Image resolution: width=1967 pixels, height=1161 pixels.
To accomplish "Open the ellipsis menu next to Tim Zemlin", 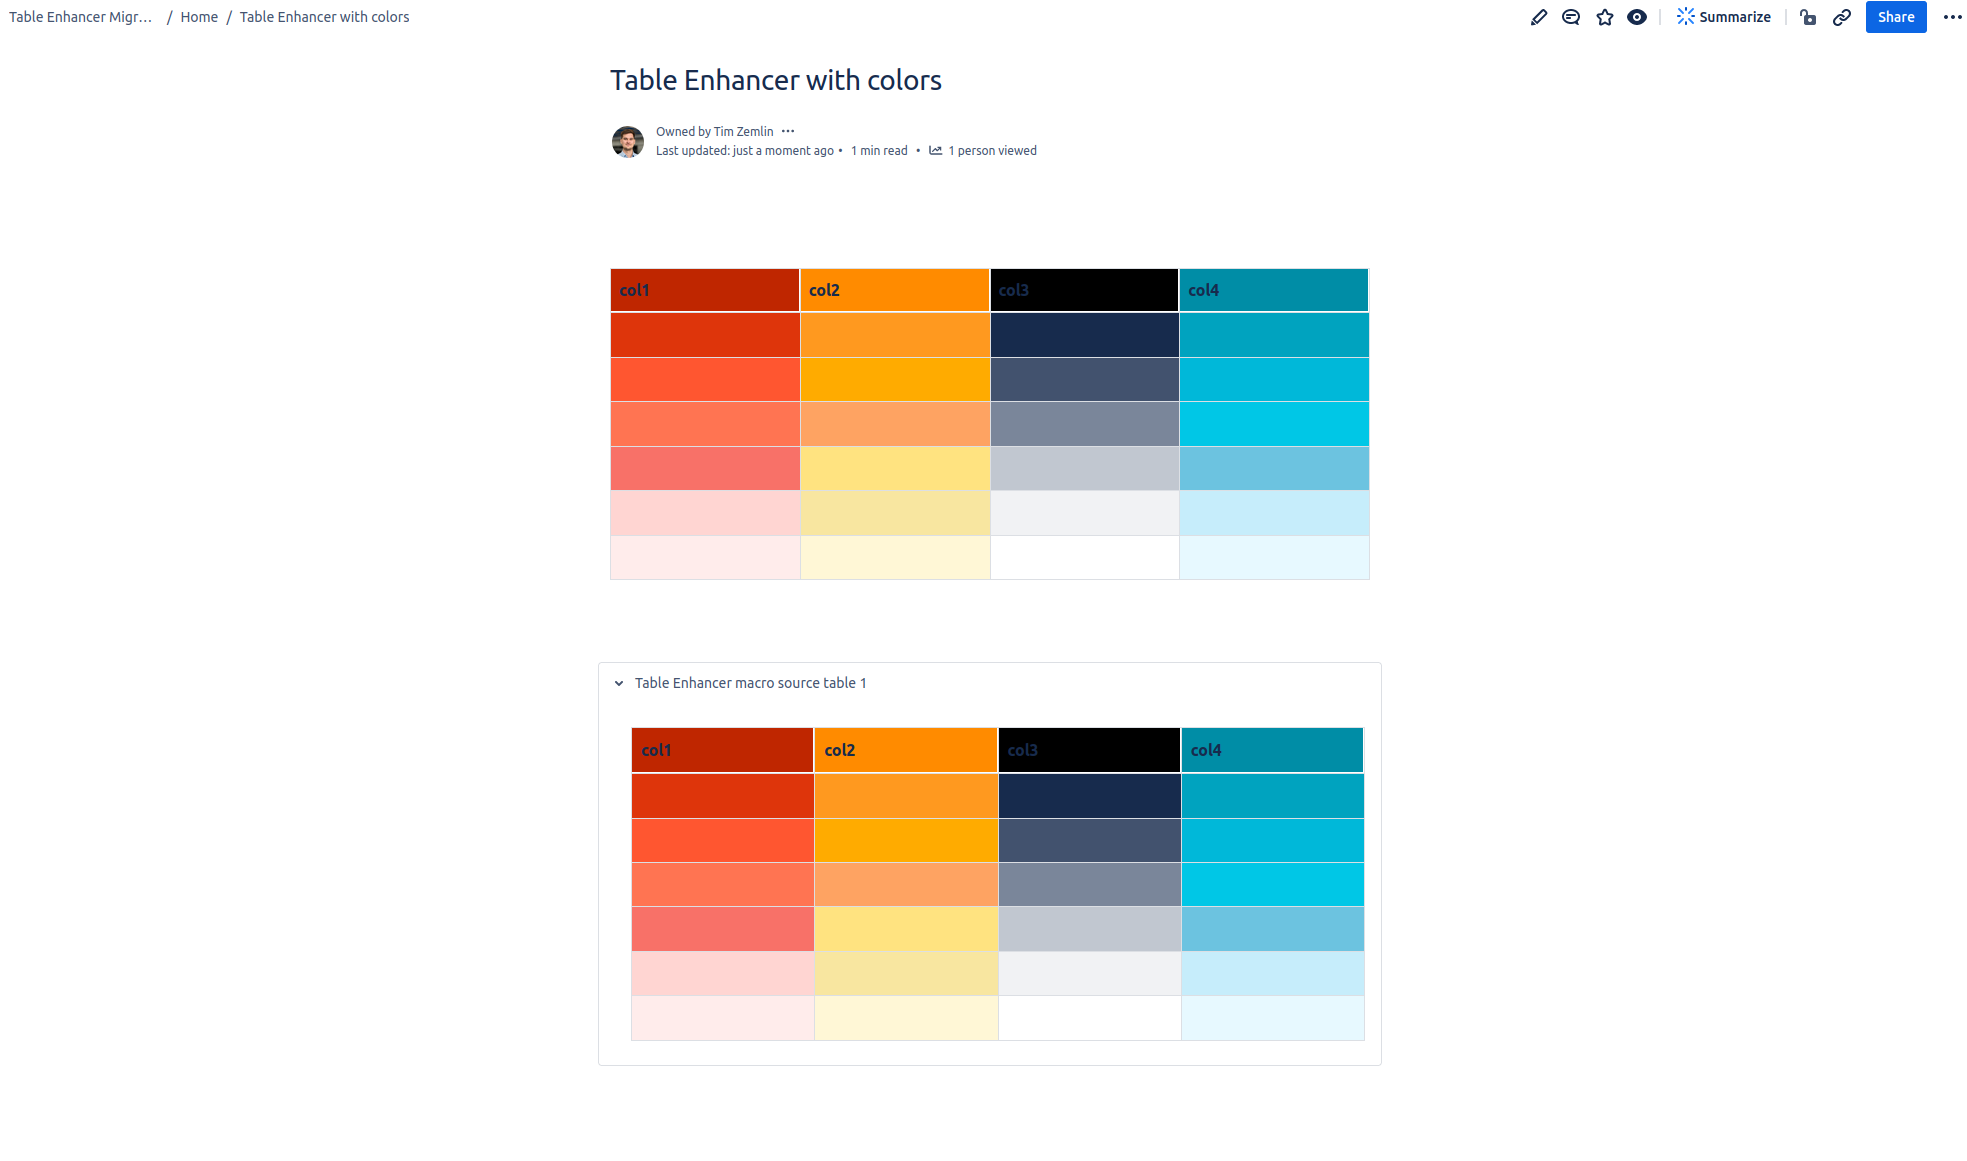I will pos(789,131).
